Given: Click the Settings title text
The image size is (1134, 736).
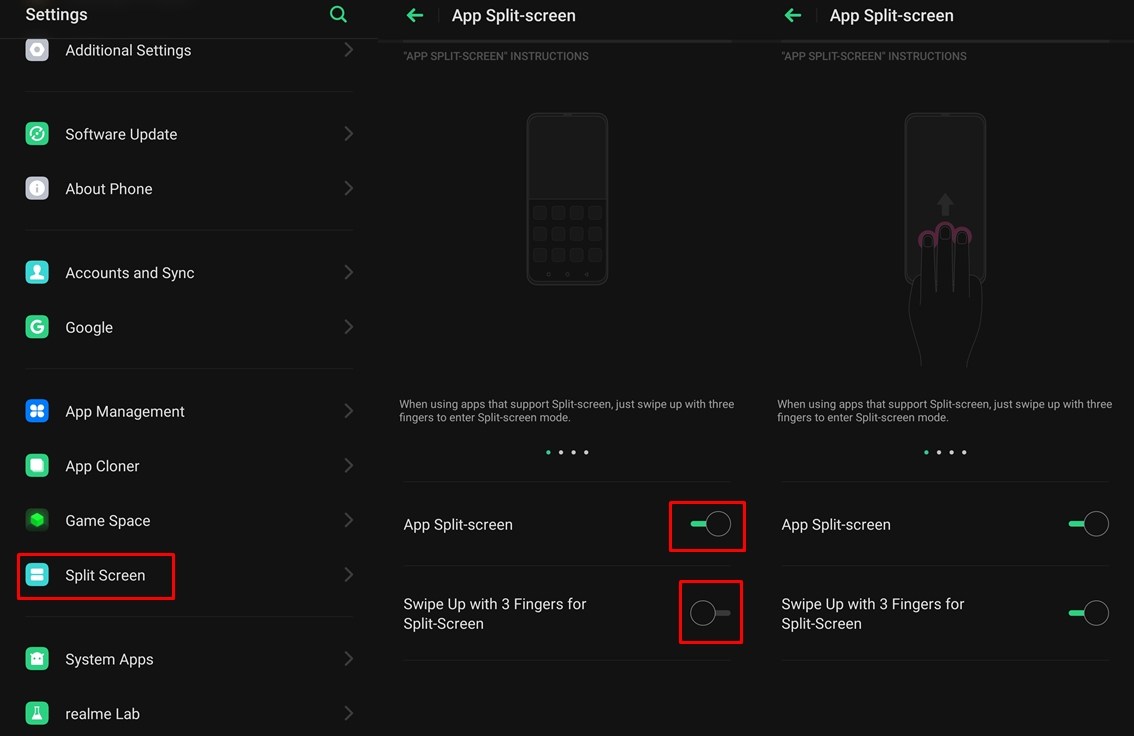Looking at the screenshot, I should click(x=56, y=14).
